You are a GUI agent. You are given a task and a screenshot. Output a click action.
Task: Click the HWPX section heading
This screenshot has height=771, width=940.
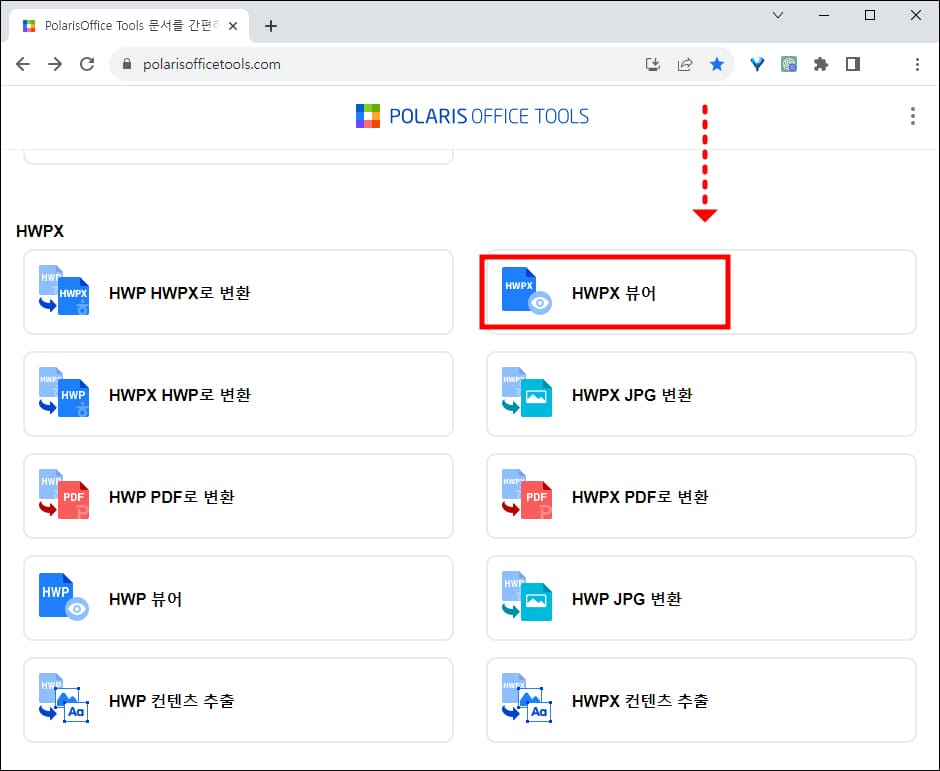click(x=40, y=231)
